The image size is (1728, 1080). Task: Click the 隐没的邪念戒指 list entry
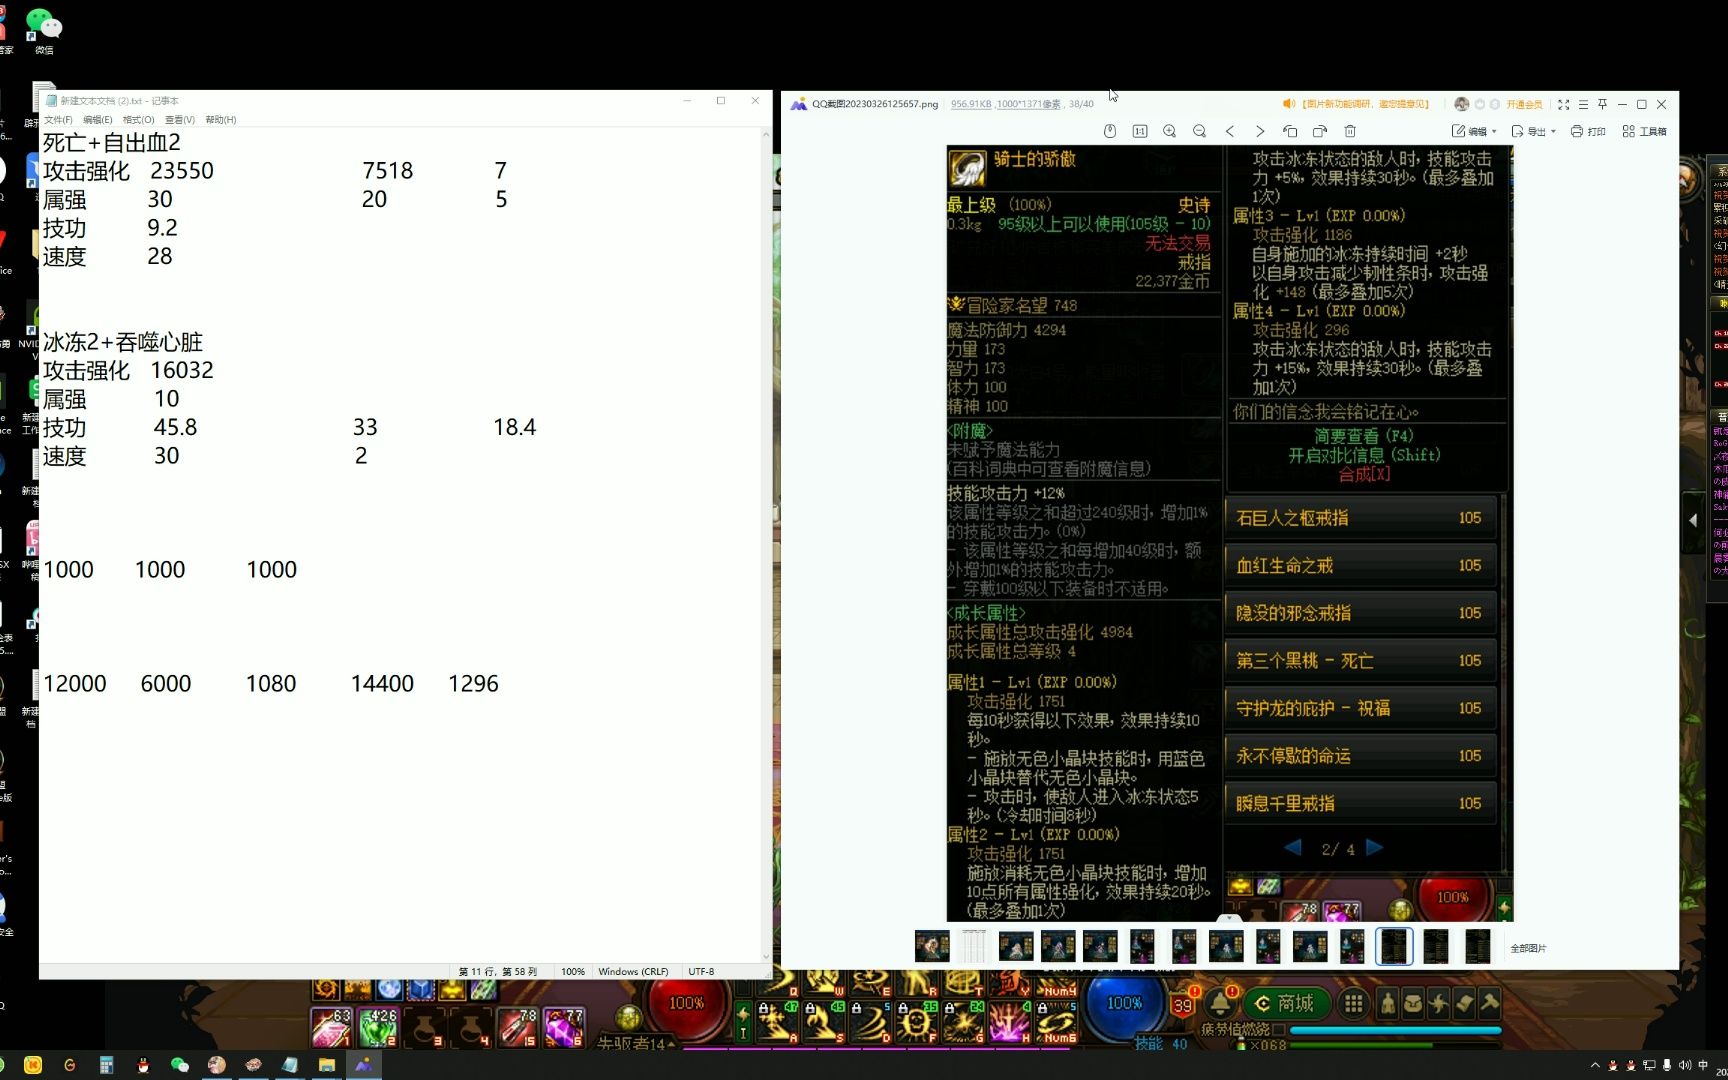point(1360,613)
